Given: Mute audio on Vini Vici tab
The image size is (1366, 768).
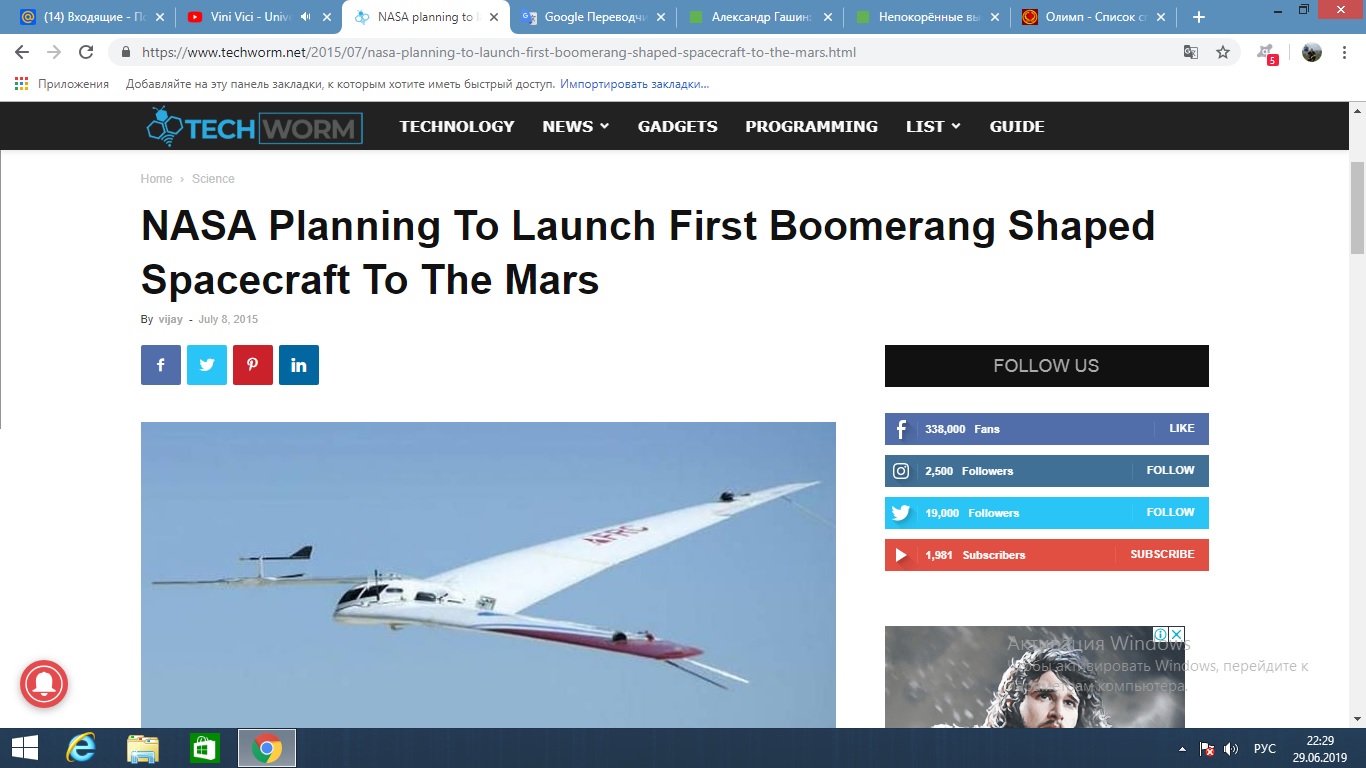Looking at the screenshot, I should (x=306, y=17).
